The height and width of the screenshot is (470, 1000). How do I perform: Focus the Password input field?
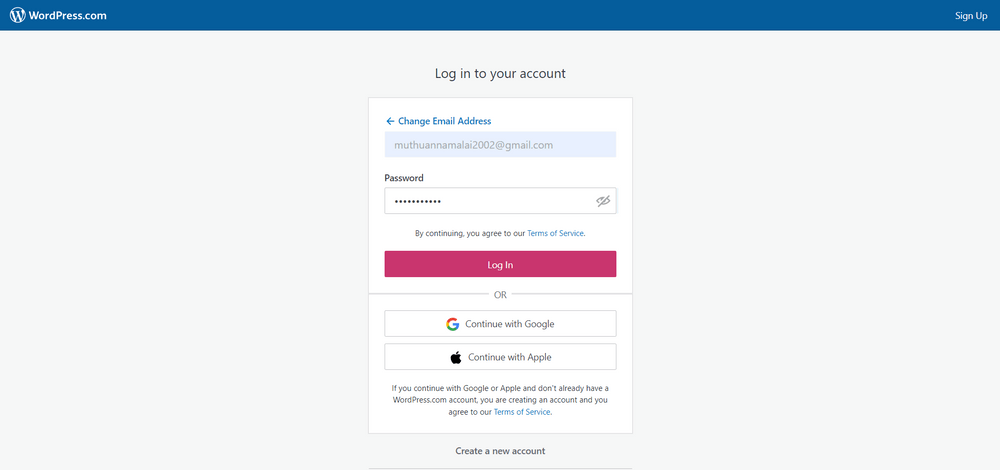[485, 201]
